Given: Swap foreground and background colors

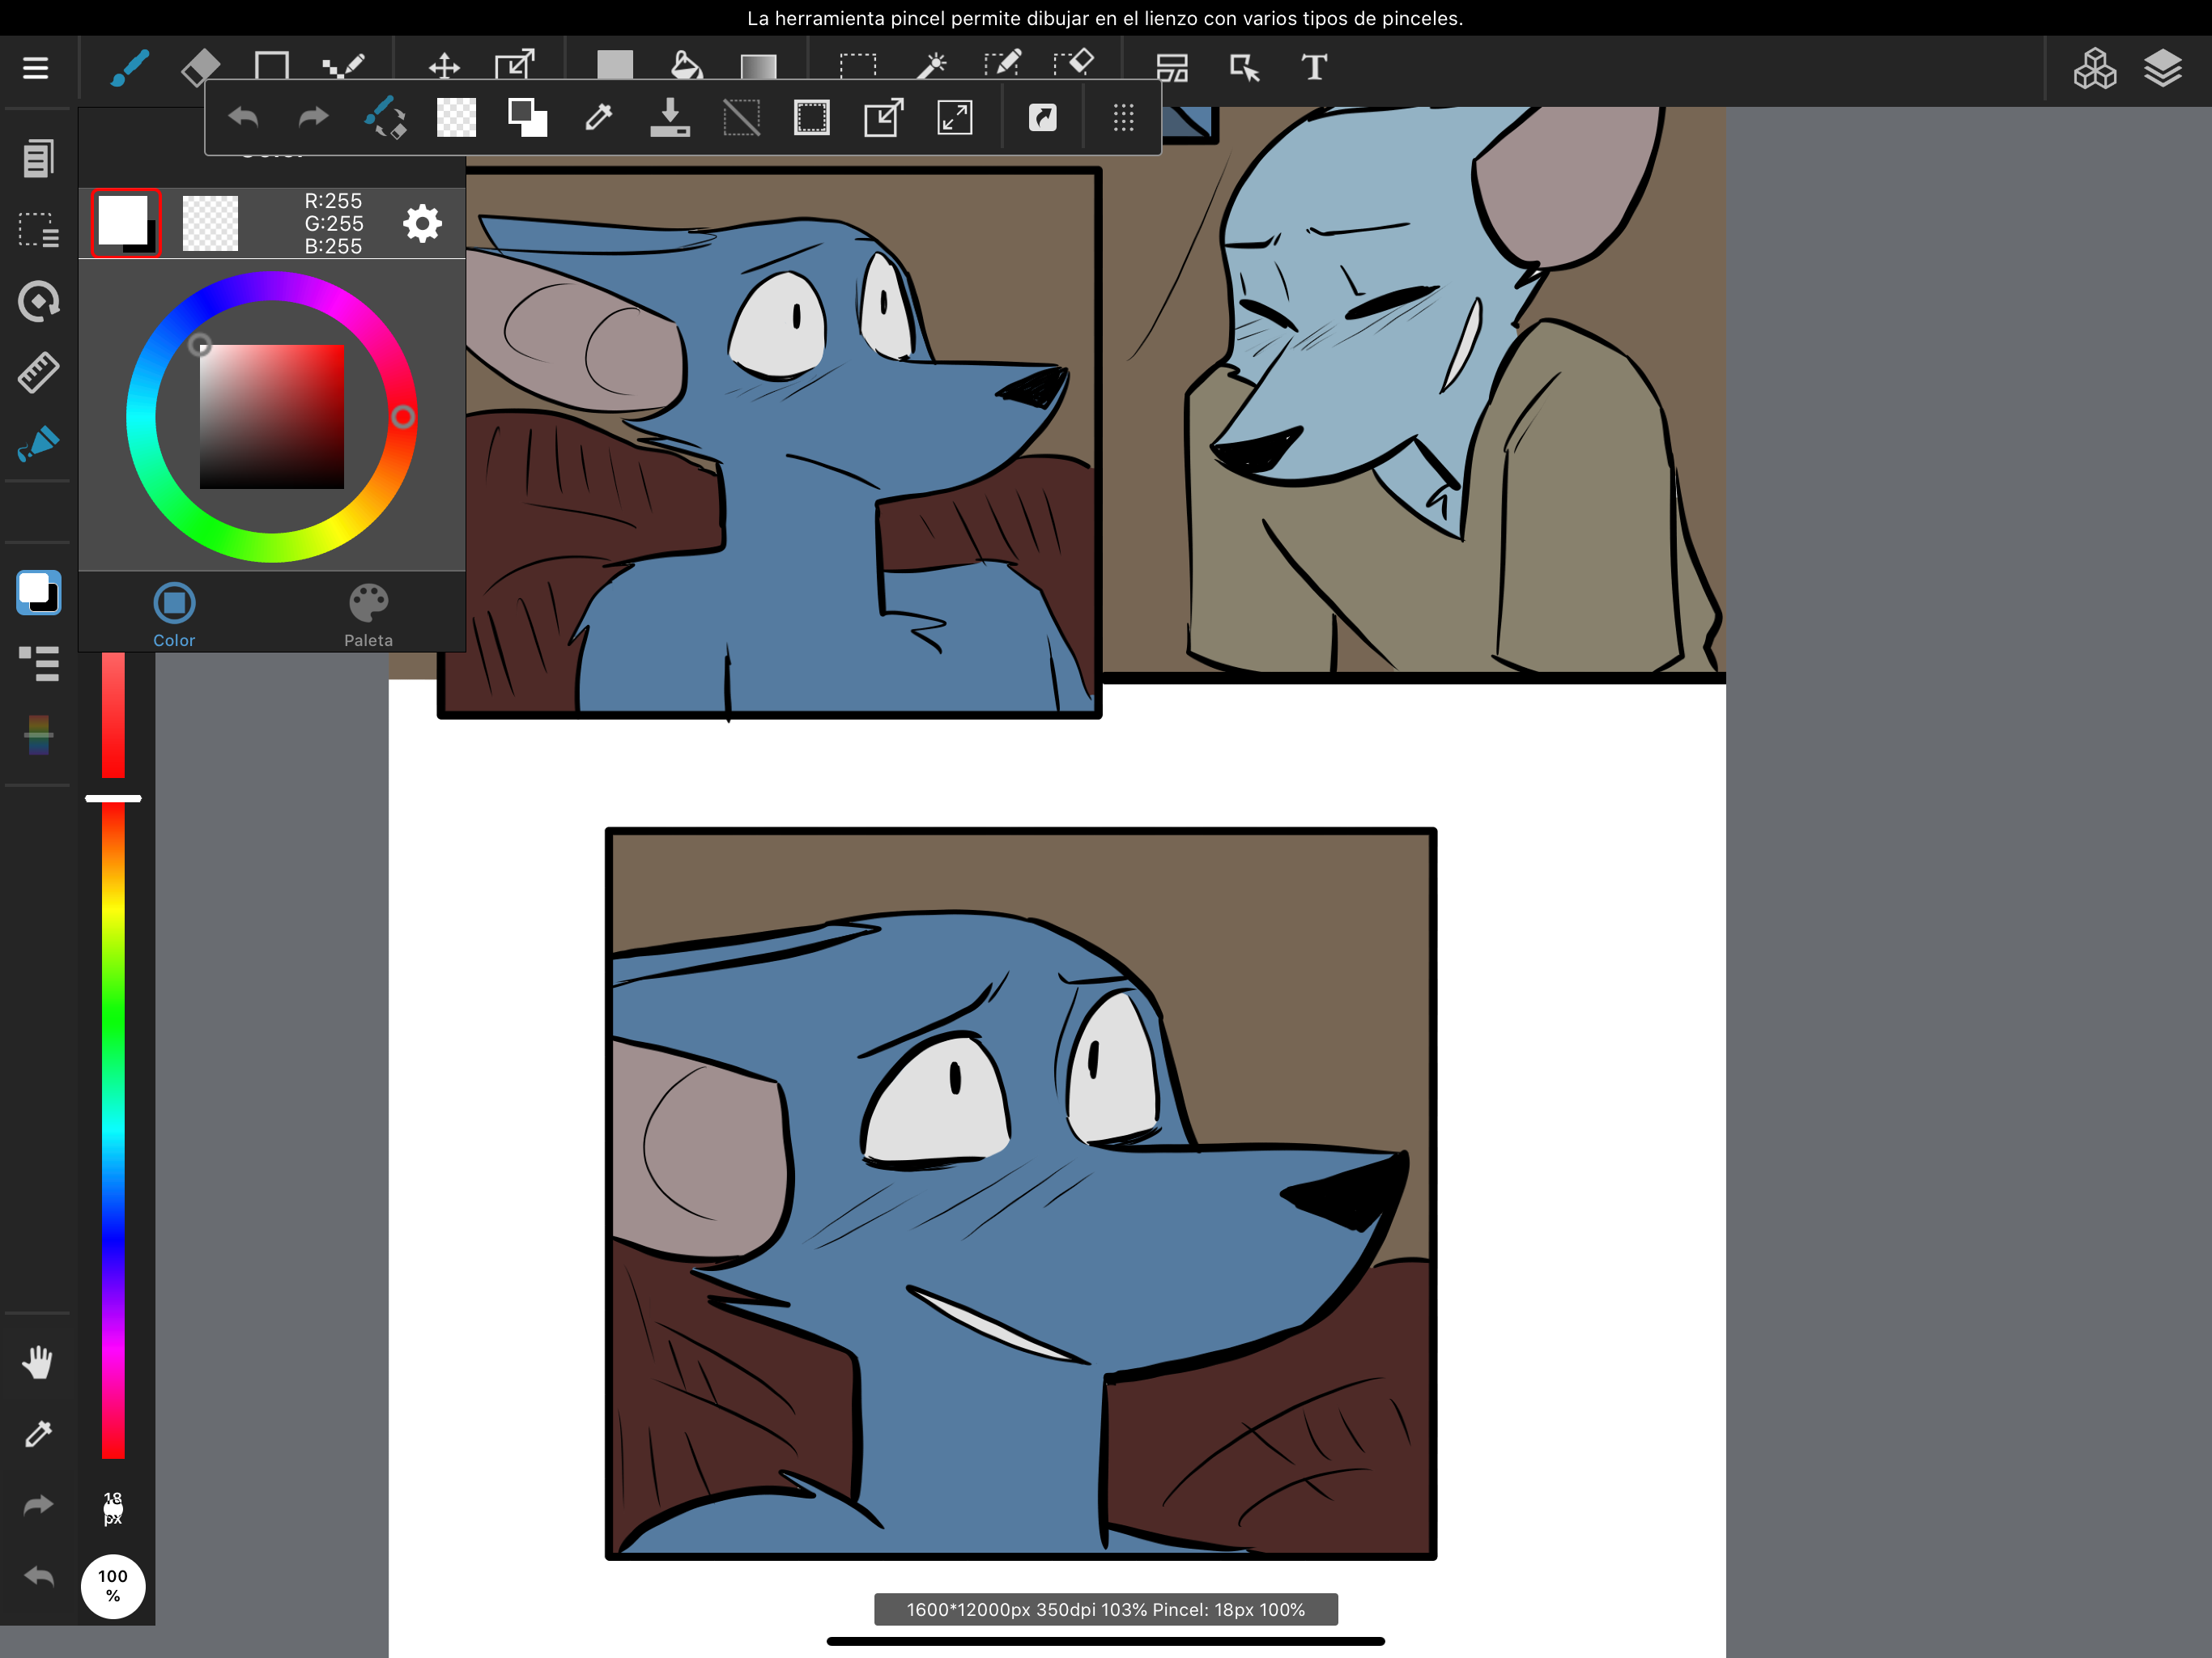Looking at the screenshot, I should [527, 118].
